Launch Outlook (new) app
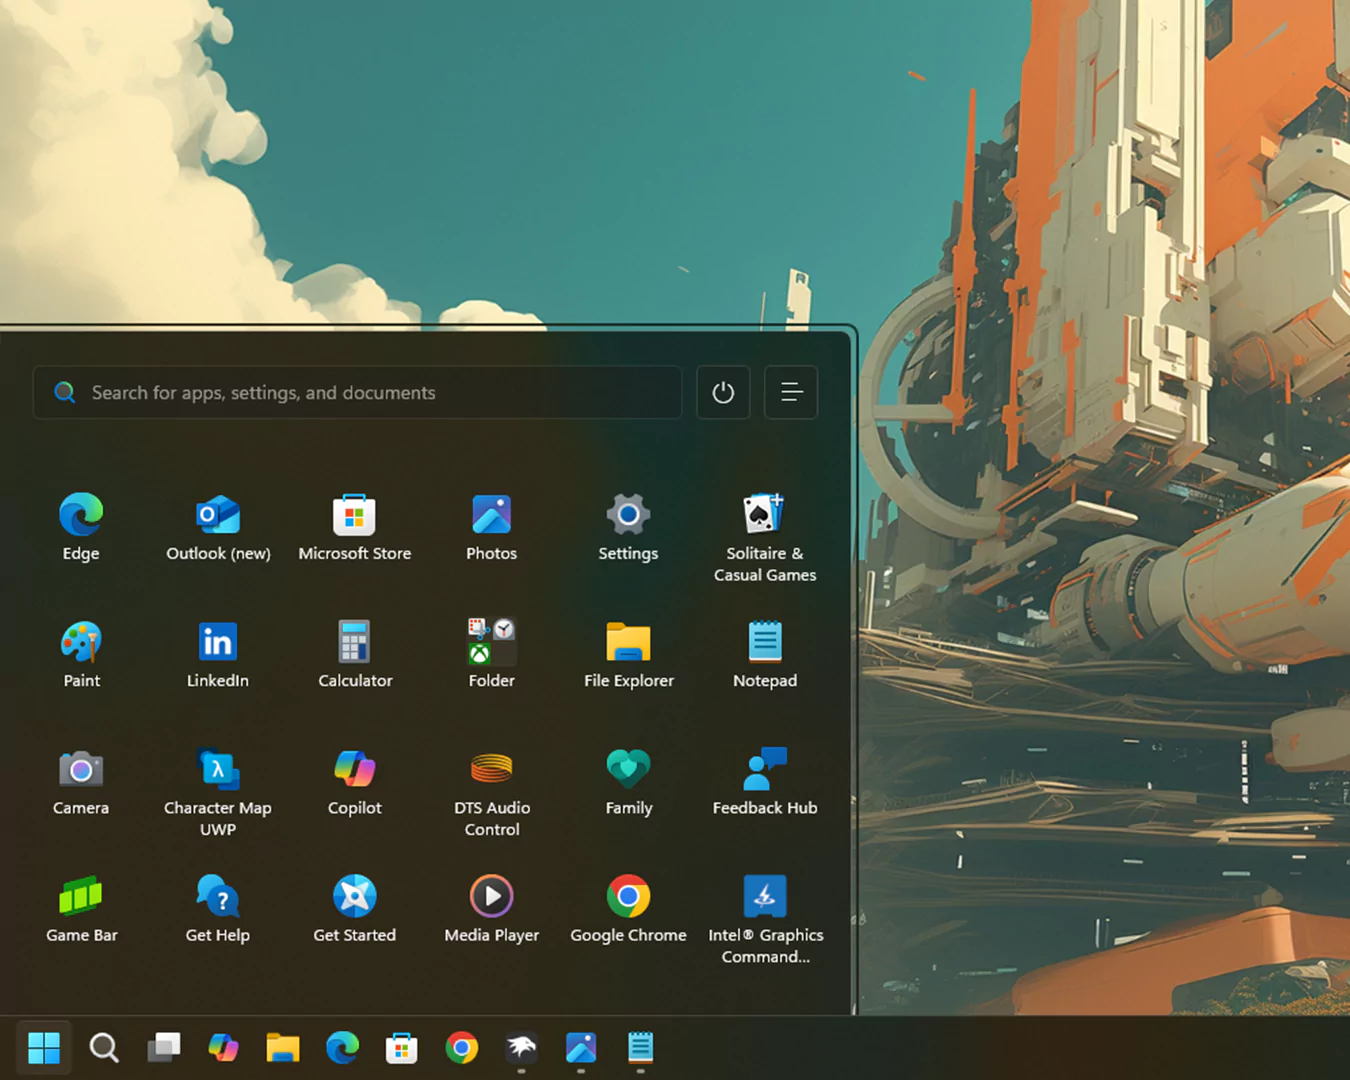Viewport: 1350px width, 1080px height. (x=218, y=527)
